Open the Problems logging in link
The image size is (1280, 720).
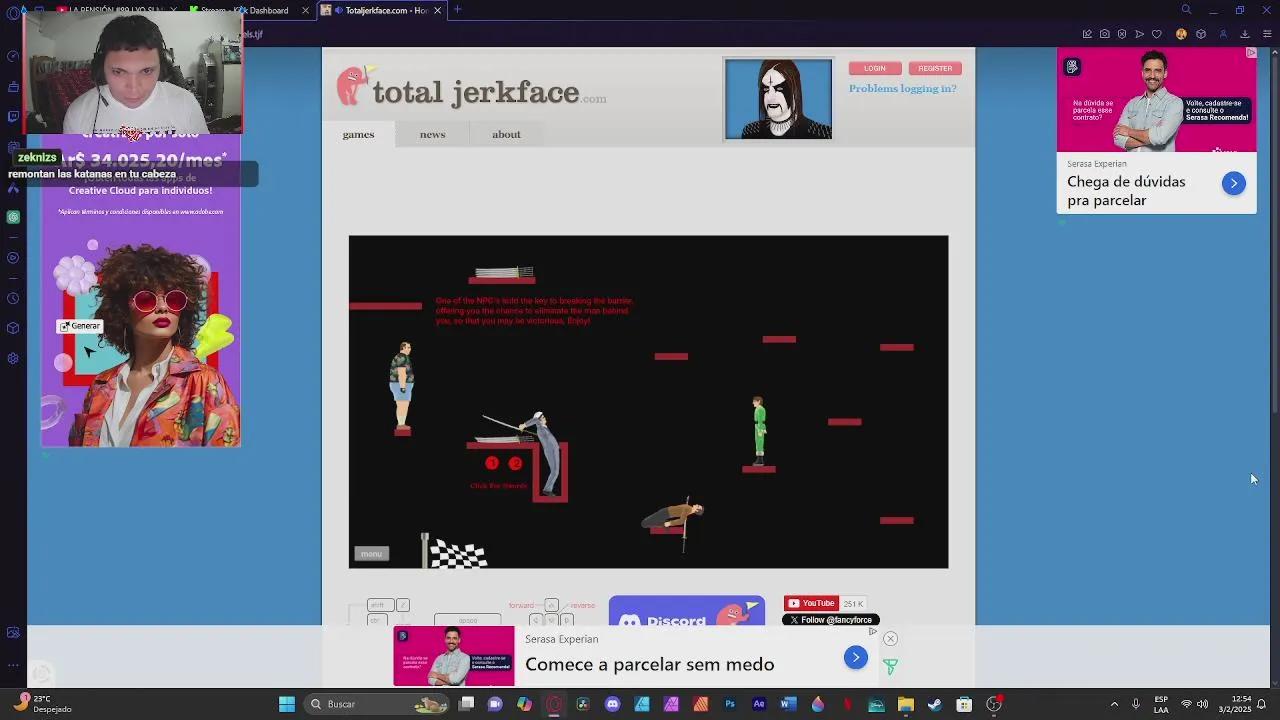point(902,89)
